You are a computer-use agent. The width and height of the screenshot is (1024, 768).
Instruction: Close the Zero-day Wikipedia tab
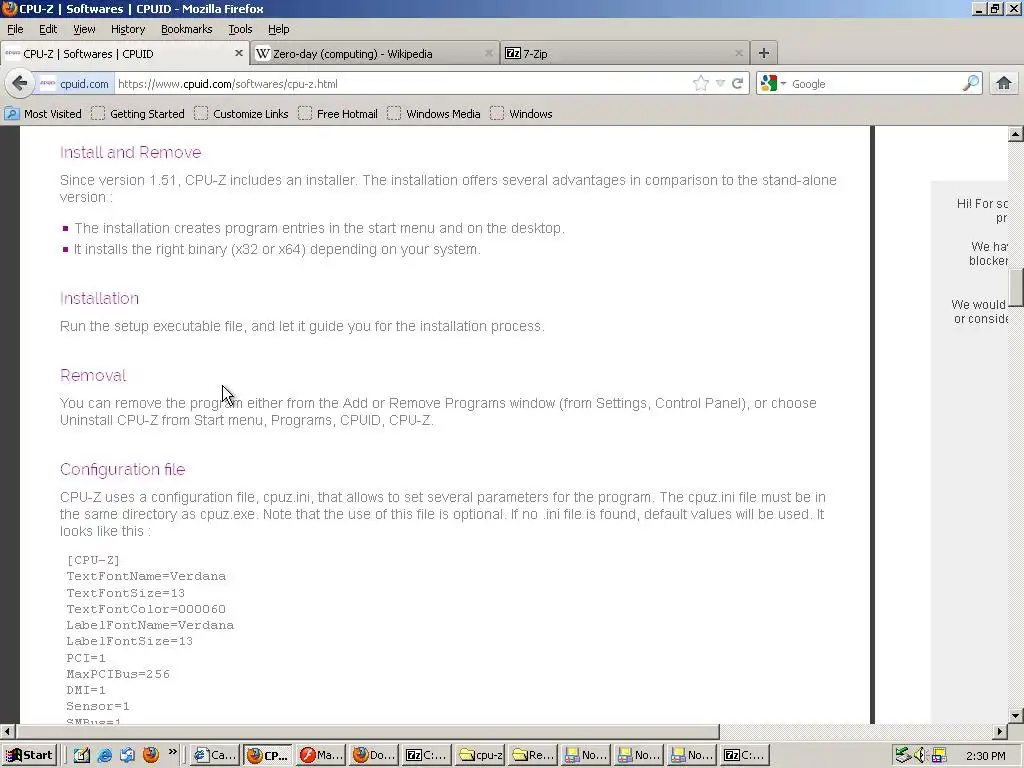(x=488, y=53)
